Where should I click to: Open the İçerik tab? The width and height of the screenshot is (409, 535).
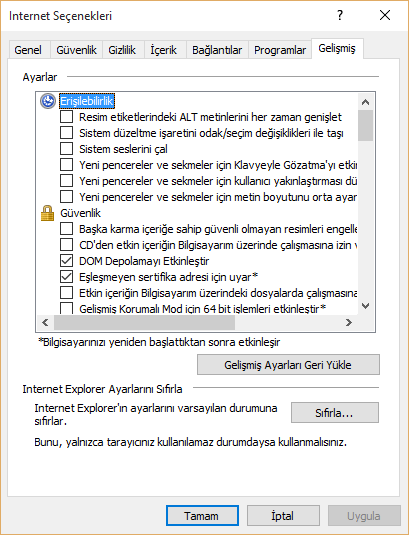(164, 50)
